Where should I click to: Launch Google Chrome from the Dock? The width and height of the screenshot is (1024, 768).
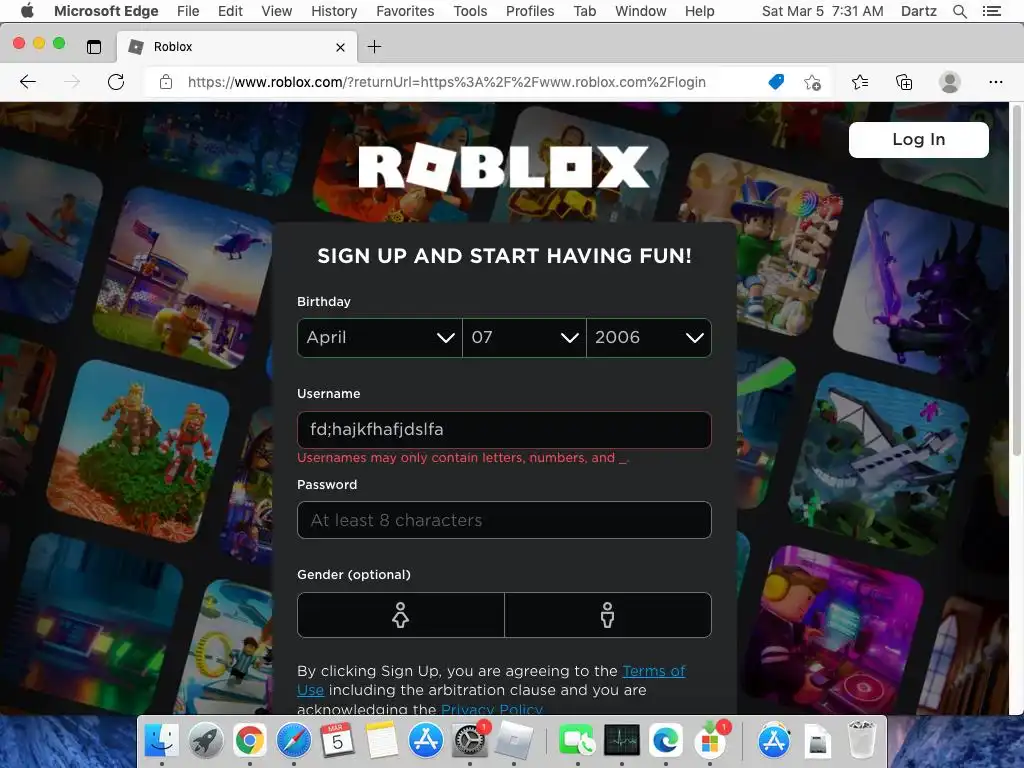(x=250, y=741)
